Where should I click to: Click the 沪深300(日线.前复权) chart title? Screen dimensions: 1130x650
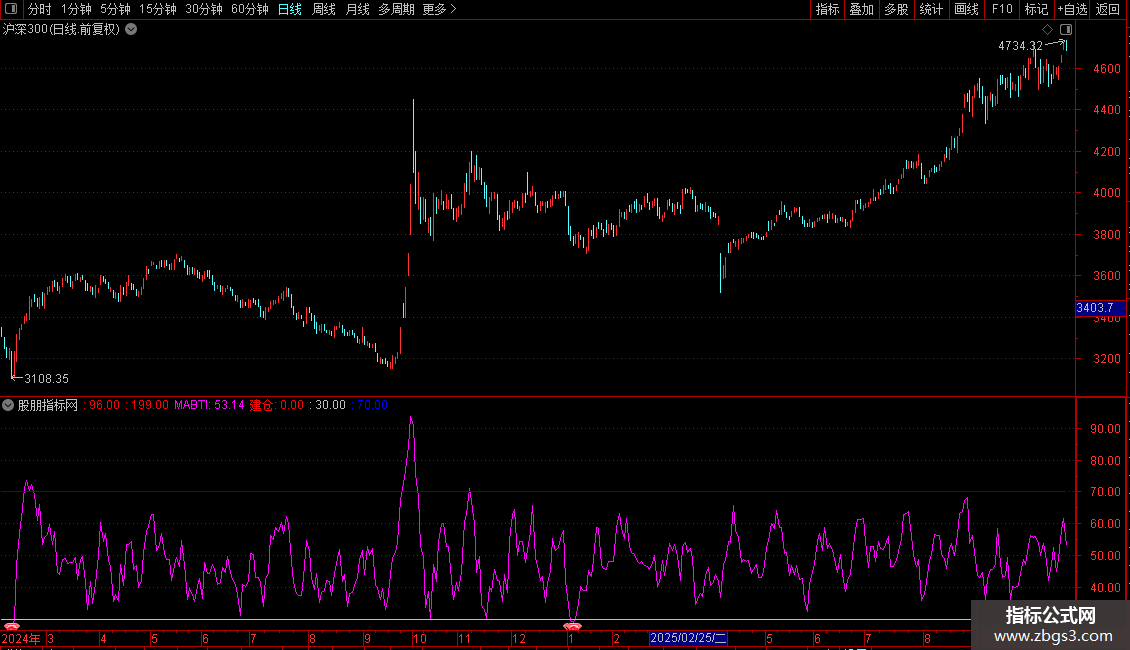(x=61, y=30)
